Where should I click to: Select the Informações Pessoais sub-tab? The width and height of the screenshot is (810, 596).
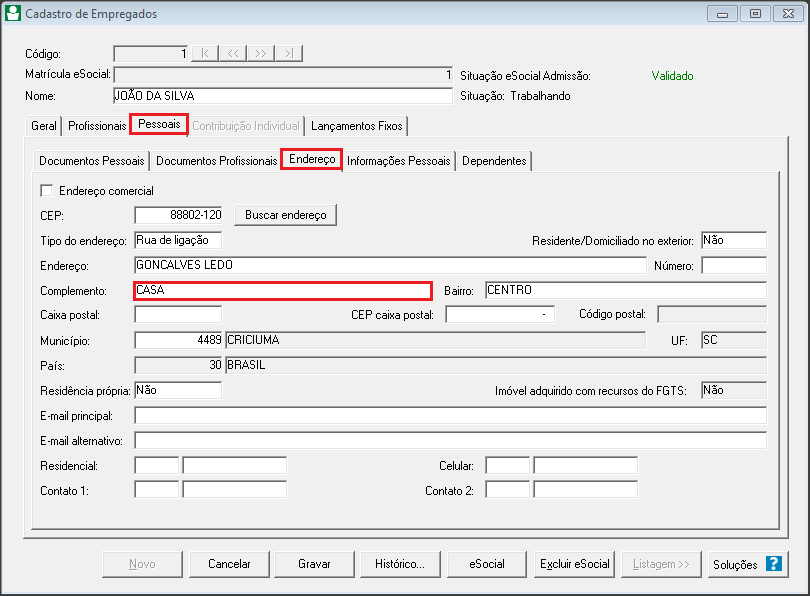399,161
